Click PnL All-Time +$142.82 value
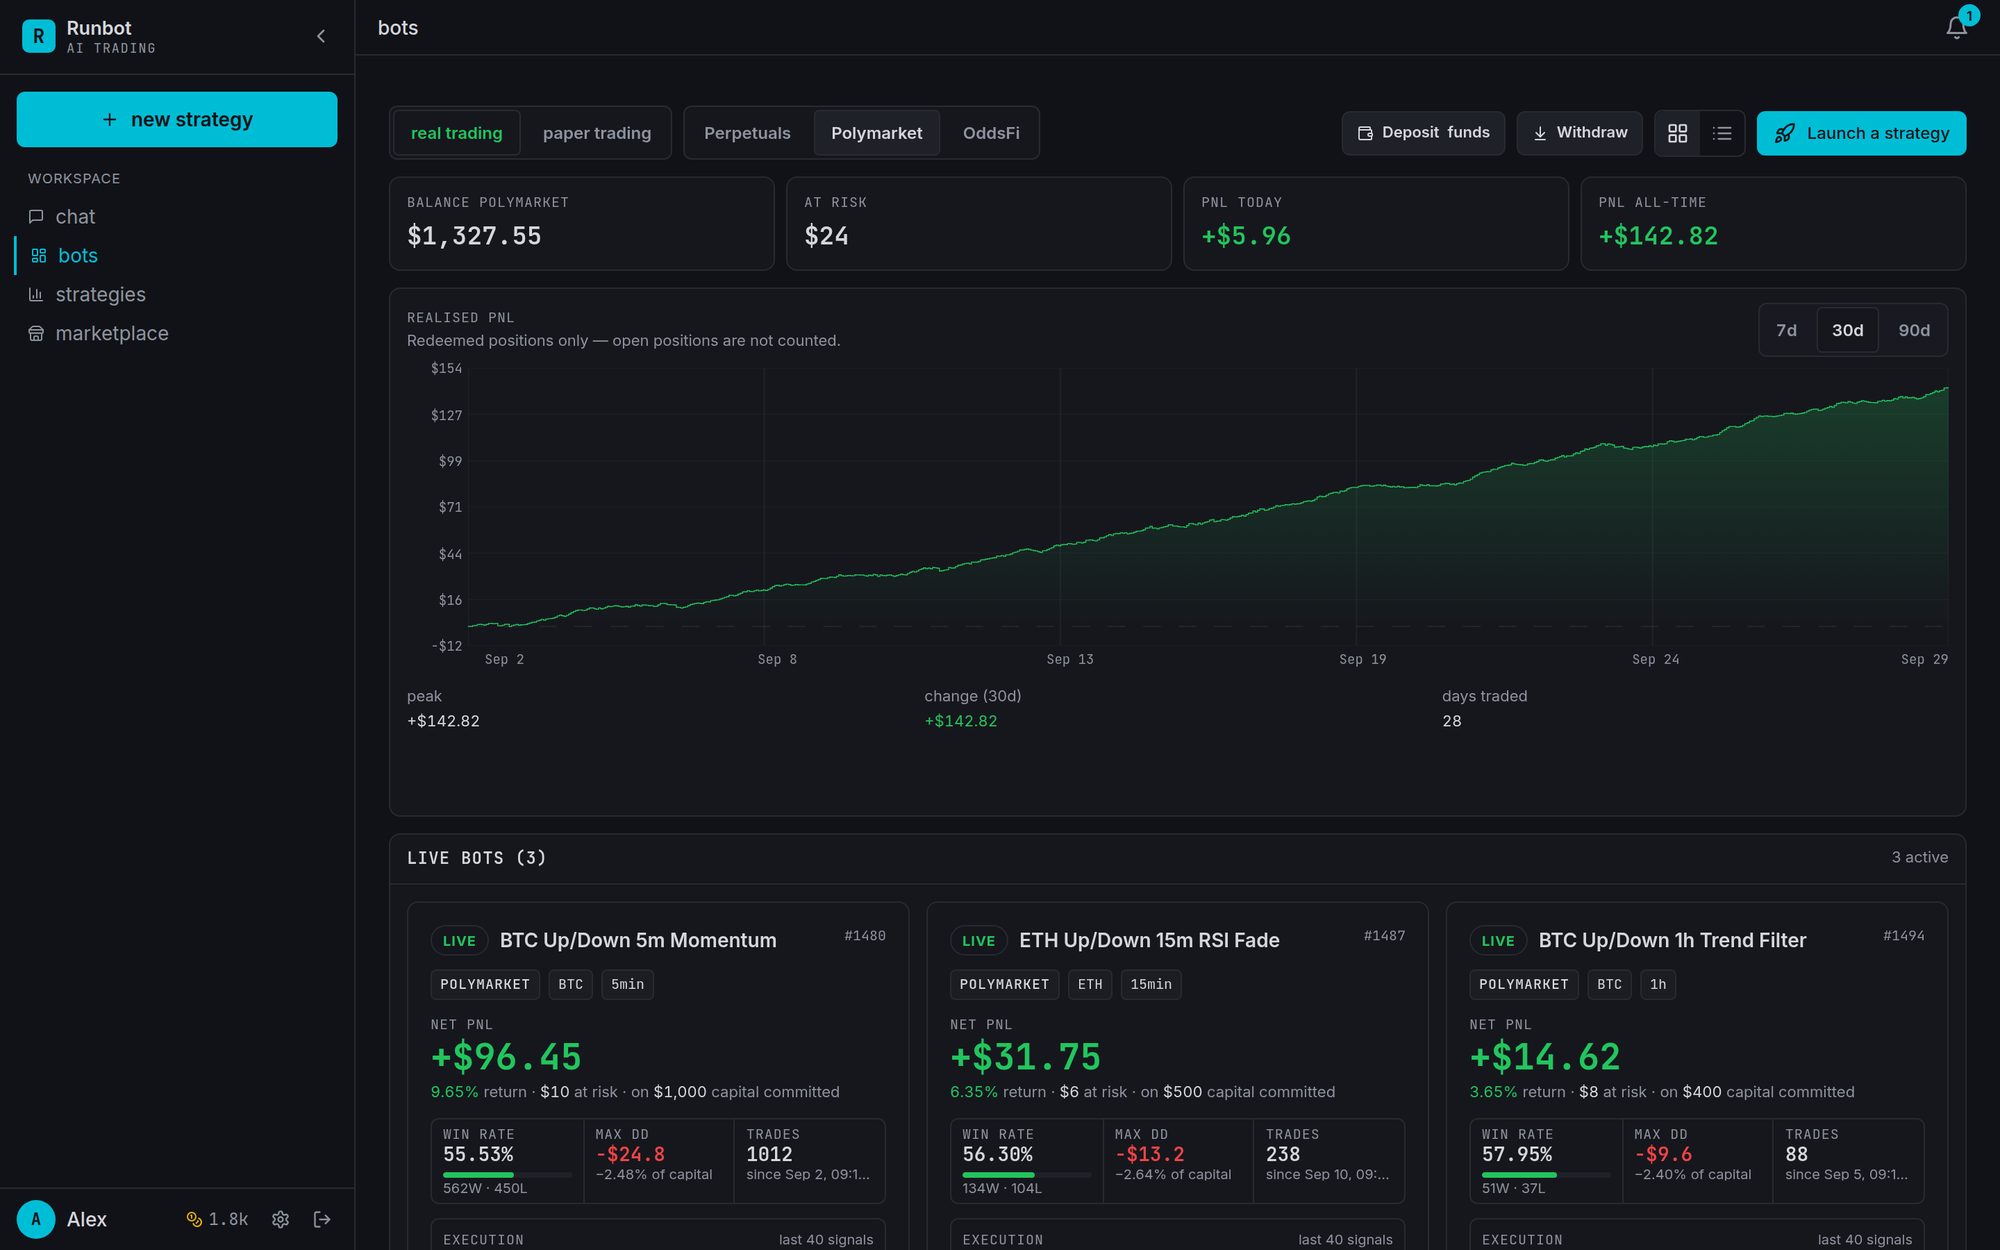 click(1658, 236)
